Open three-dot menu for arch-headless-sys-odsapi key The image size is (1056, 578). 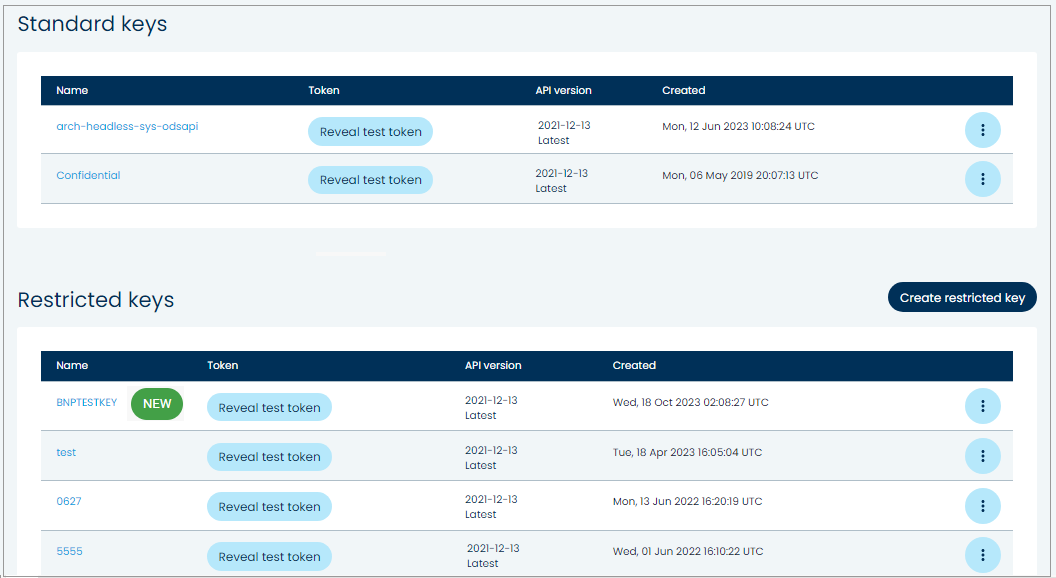pyautogui.click(x=982, y=130)
